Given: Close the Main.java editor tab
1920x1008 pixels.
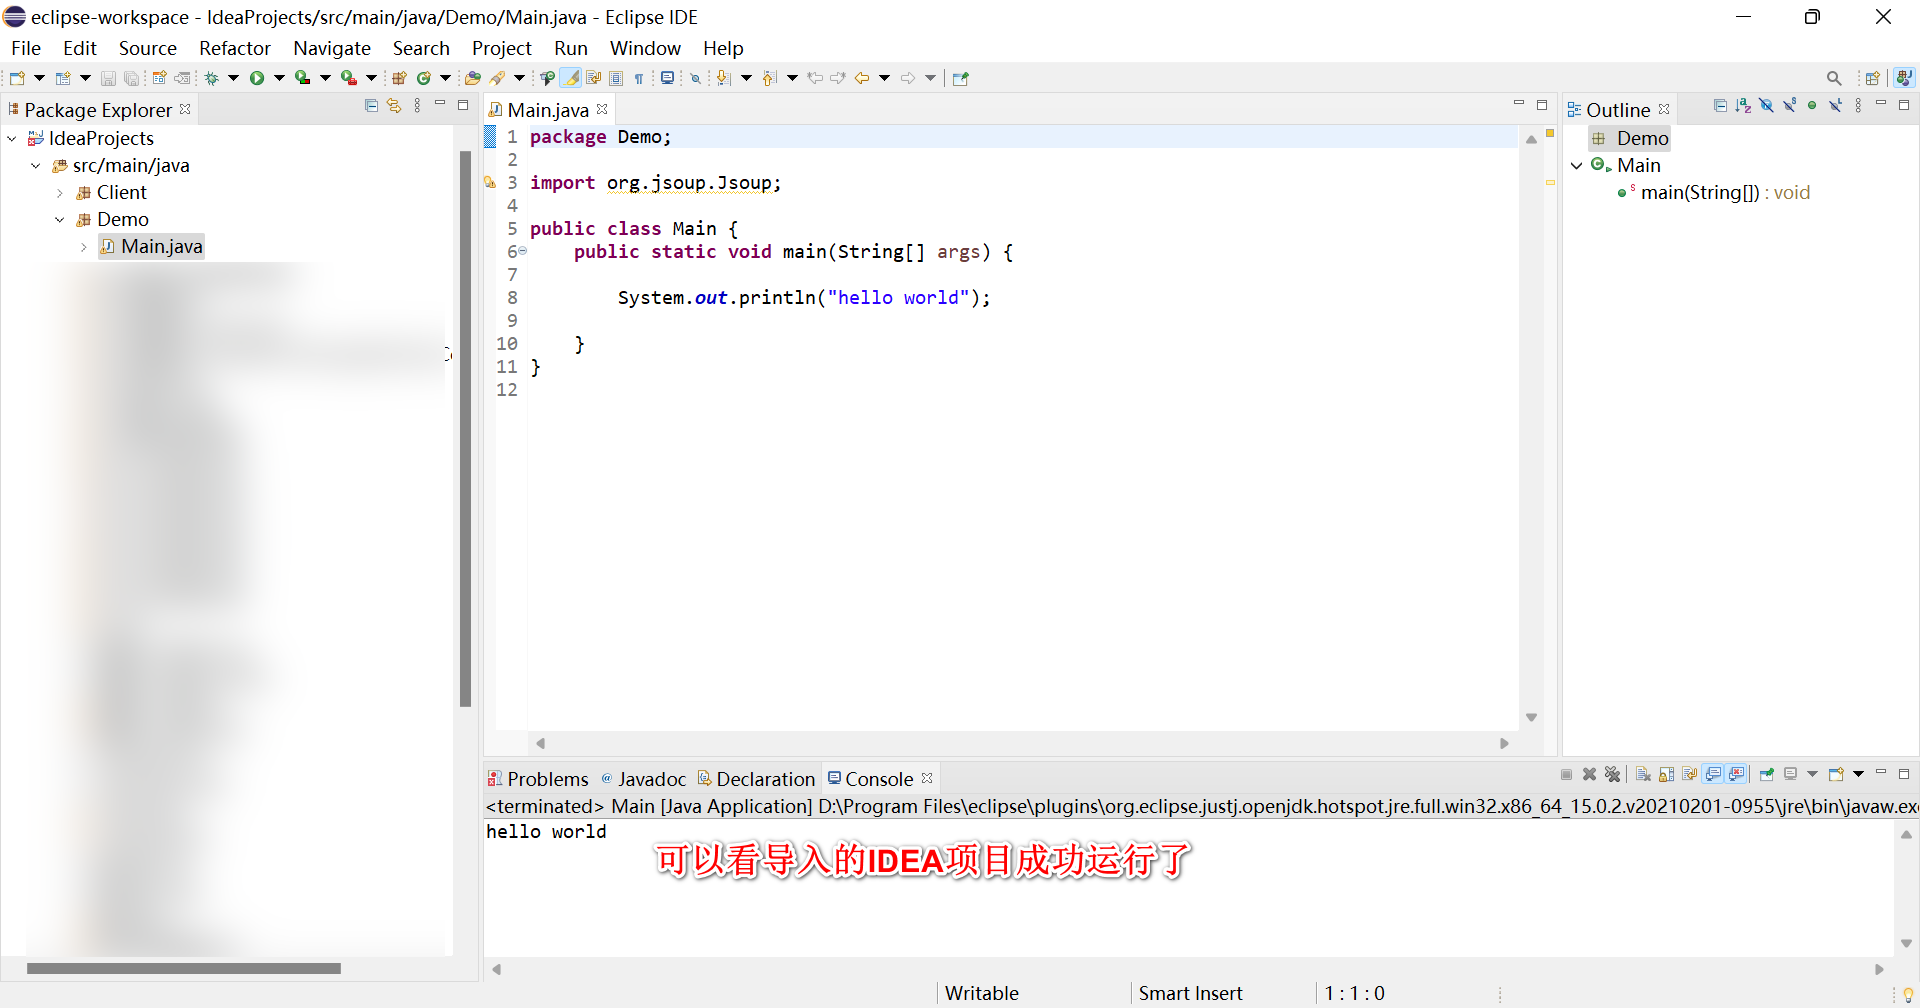Looking at the screenshot, I should tap(602, 109).
